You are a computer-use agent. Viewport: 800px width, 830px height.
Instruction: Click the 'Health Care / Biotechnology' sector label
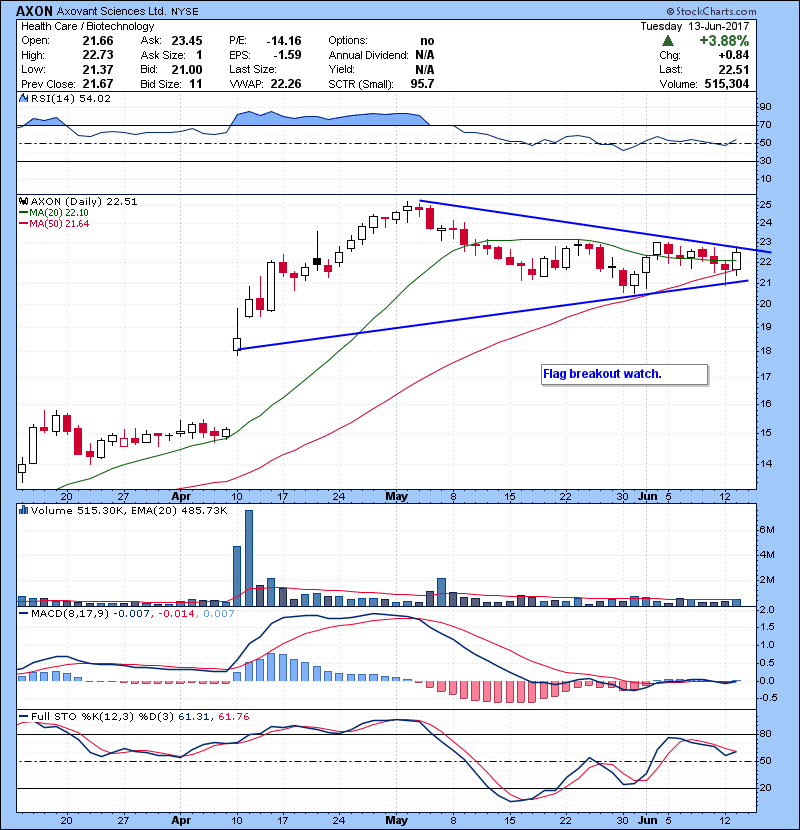[x=87, y=26]
